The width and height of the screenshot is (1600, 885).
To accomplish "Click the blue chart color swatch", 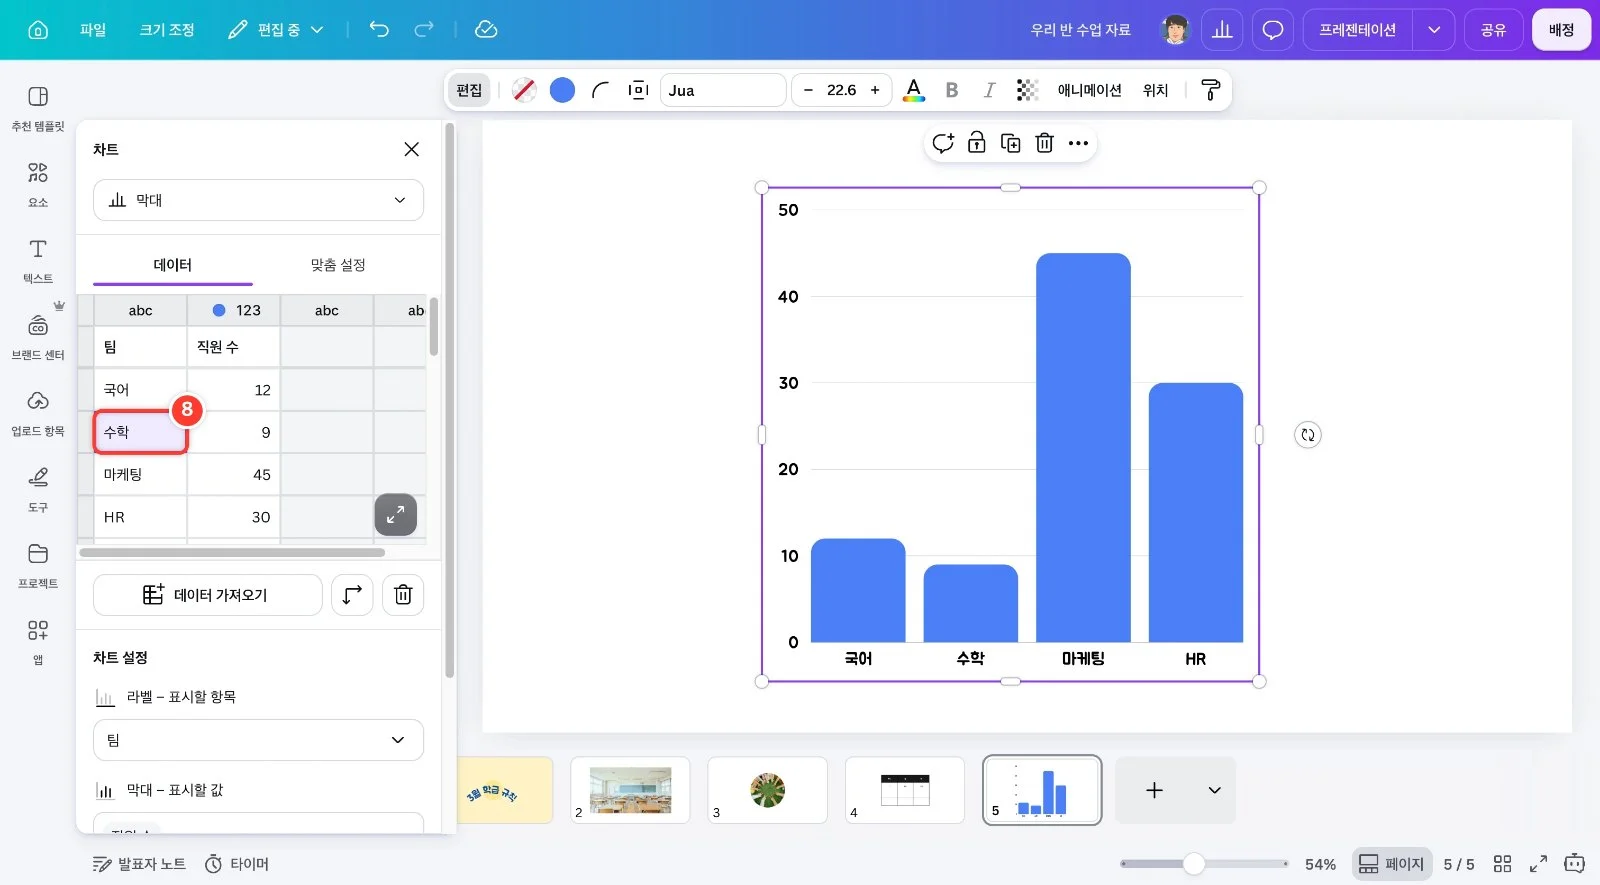I will click(x=562, y=90).
